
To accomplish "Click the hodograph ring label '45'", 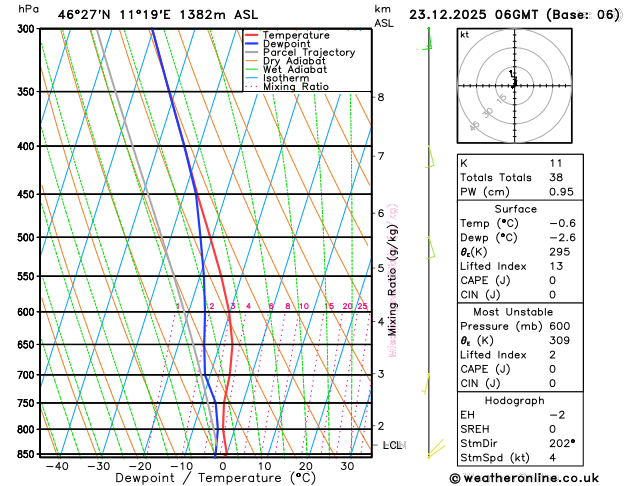I will click(x=475, y=126).
